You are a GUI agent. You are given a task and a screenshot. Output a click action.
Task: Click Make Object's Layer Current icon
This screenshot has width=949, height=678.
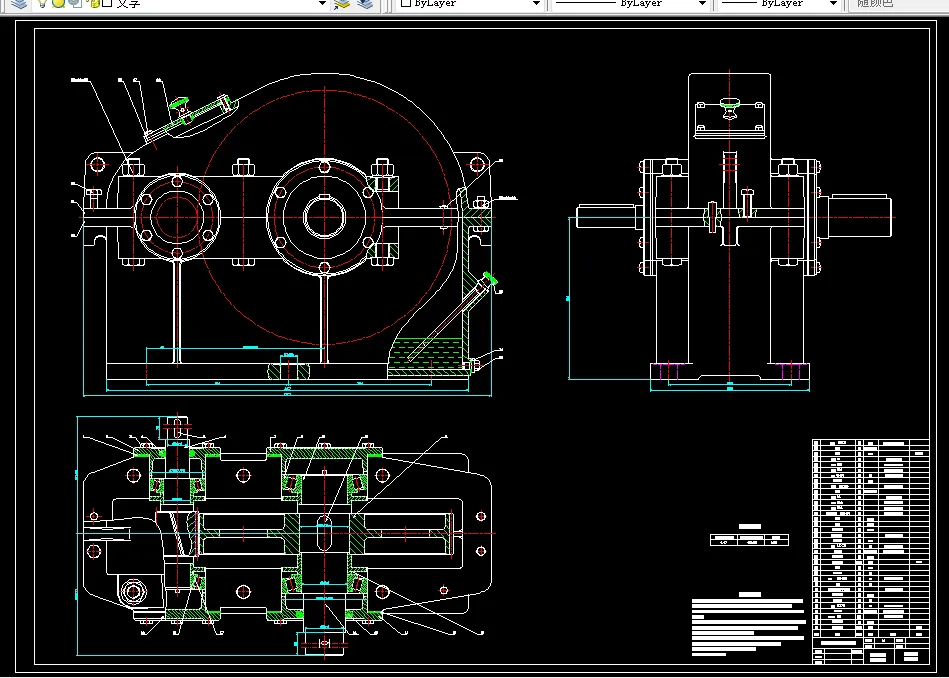(x=343, y=4)
